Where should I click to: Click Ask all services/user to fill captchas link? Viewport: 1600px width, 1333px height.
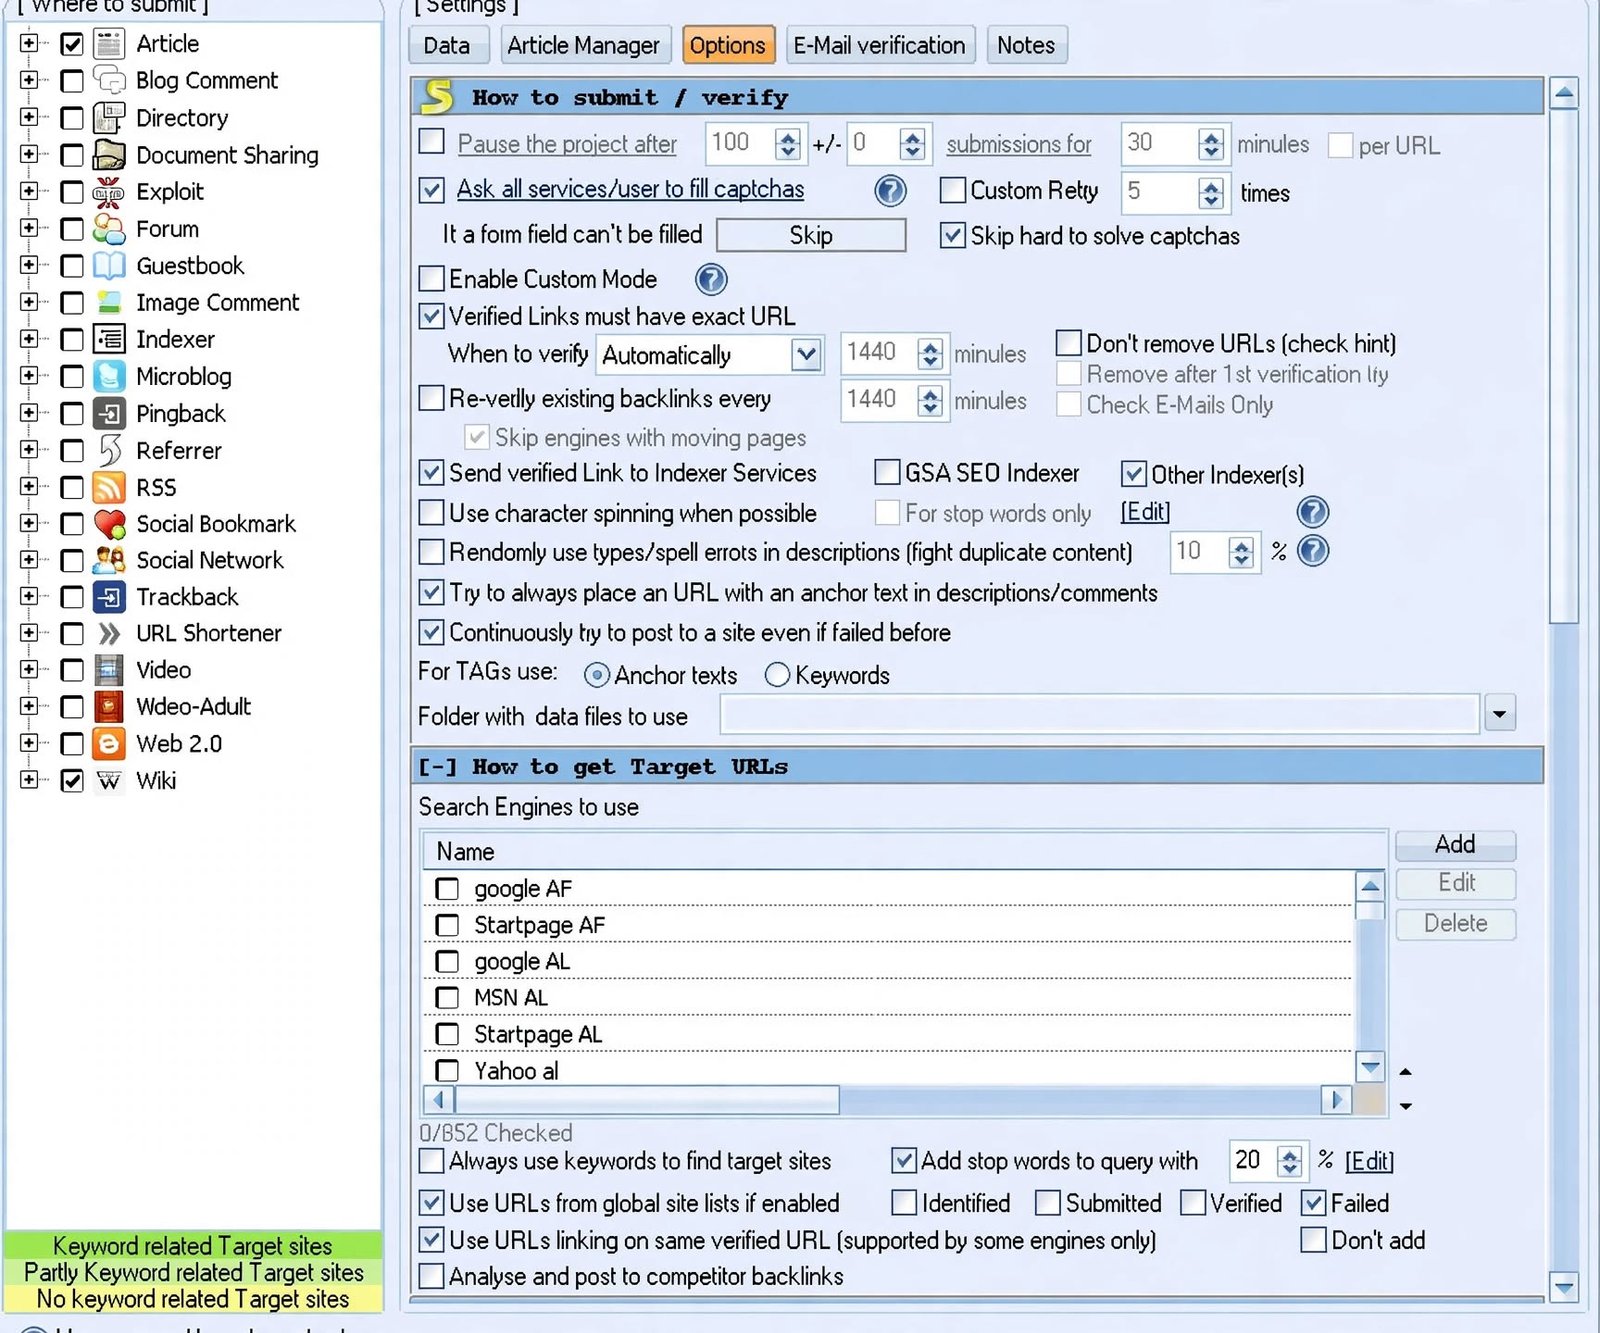coord(630,189)
